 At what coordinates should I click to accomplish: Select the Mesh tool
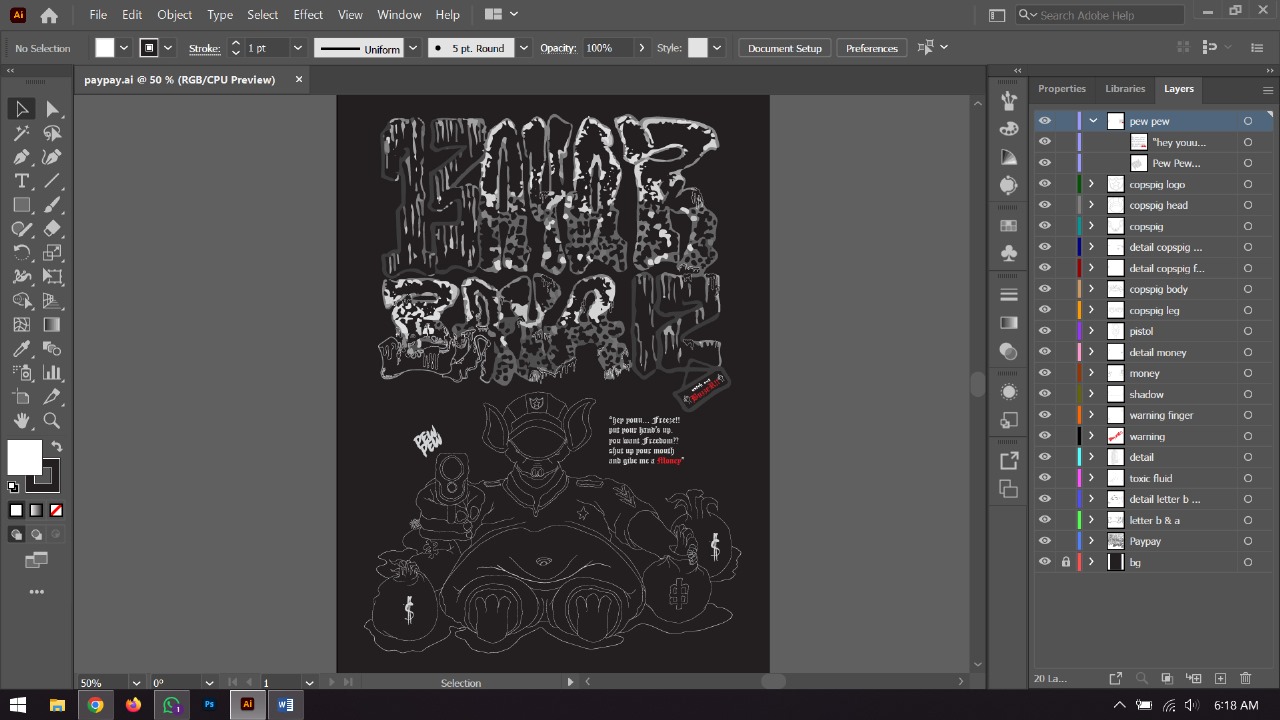(x=22, y=325)
